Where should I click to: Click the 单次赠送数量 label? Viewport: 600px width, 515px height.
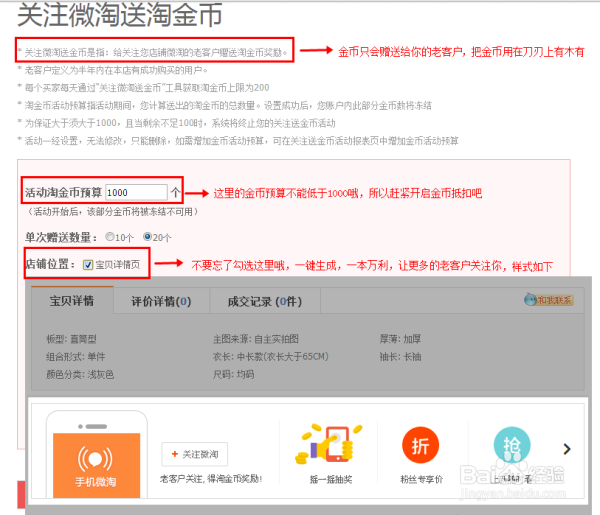click(x=60, y=237)
